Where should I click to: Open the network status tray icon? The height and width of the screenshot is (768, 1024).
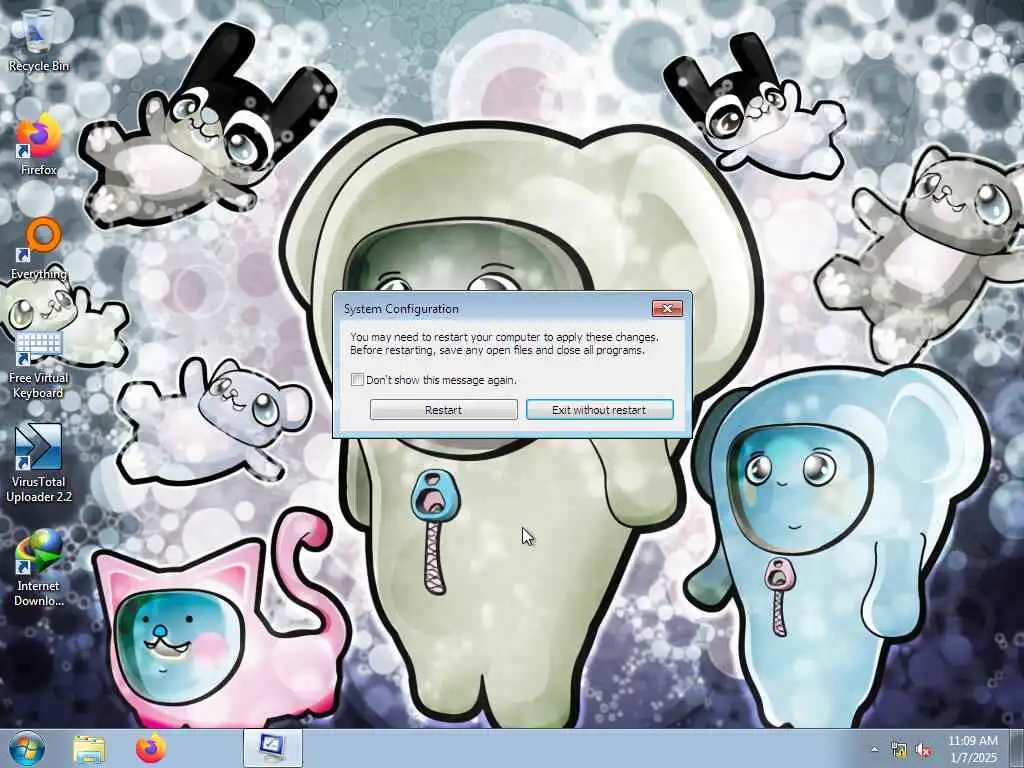899,750
